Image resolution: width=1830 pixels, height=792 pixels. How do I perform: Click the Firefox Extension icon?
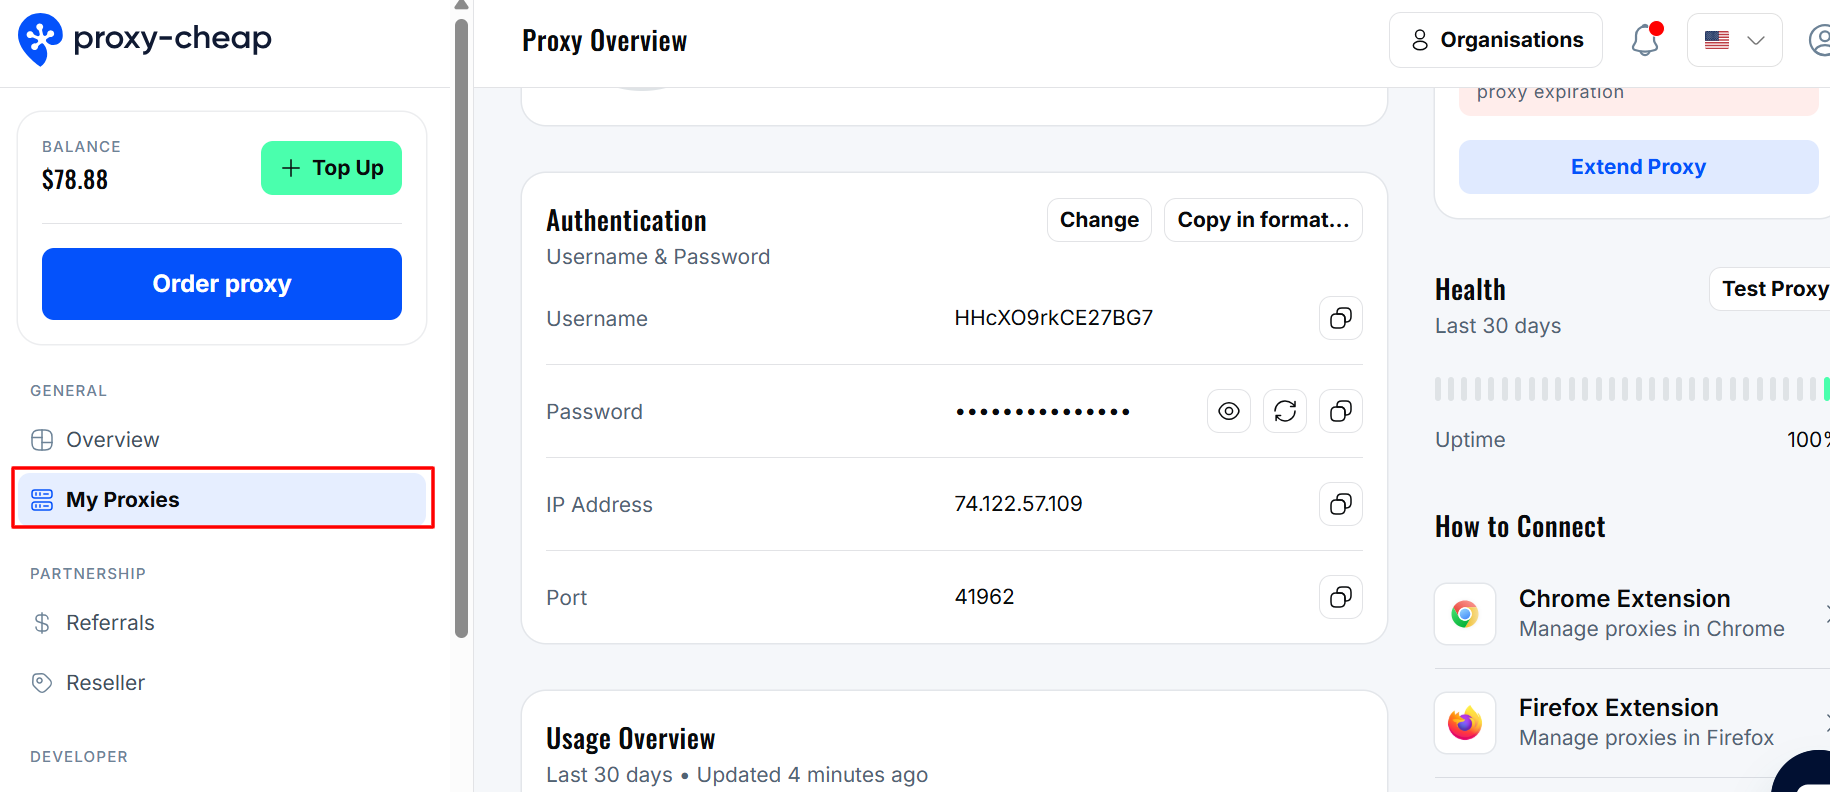click(x=1465, y=723)
